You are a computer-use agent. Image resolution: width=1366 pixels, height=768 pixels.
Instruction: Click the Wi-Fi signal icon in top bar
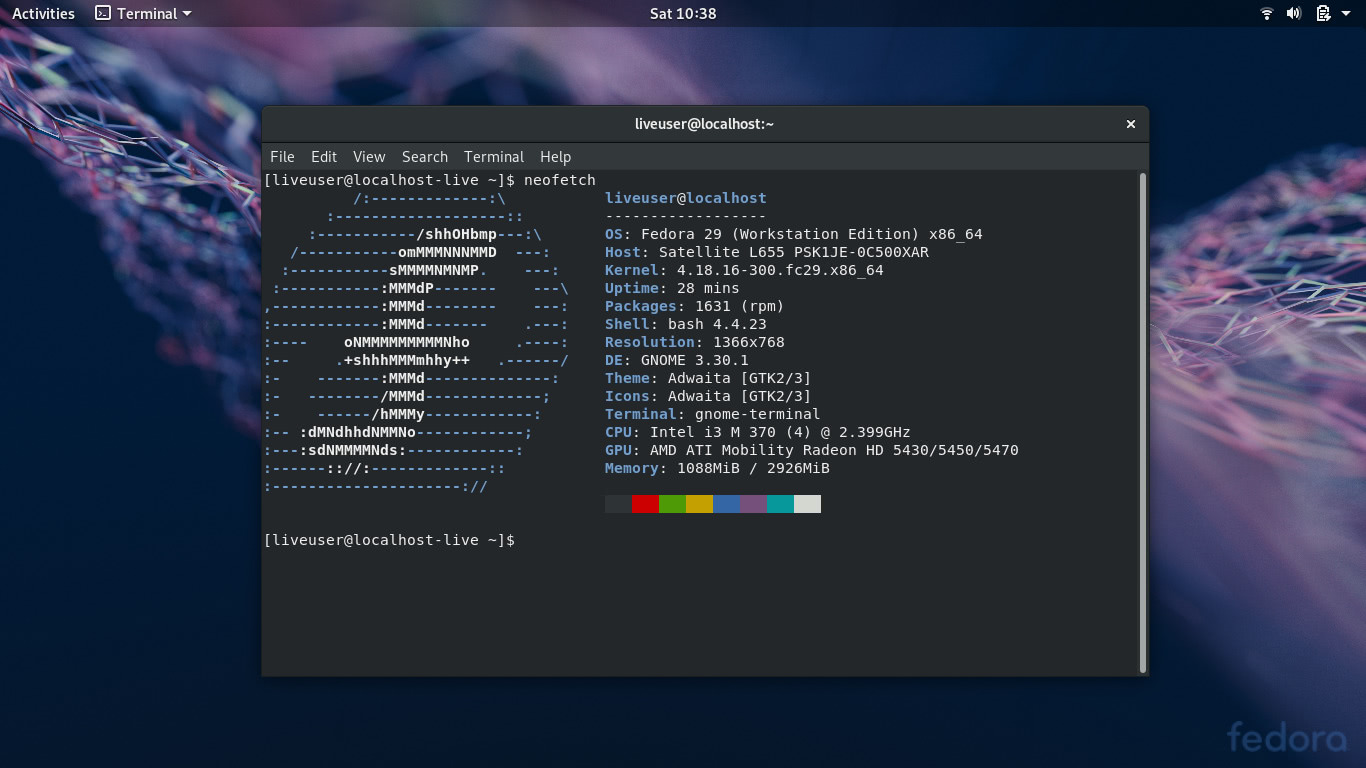coord(1266,13)
